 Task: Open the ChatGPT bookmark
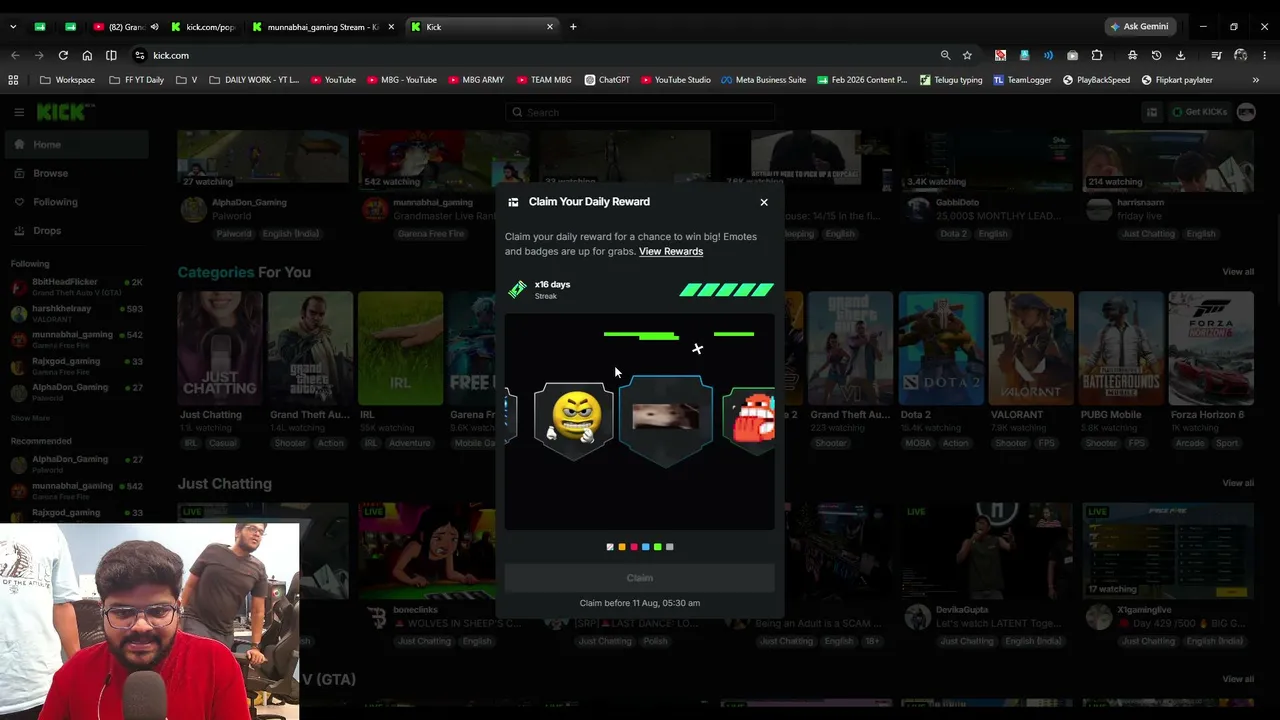[x=607, y=80]
